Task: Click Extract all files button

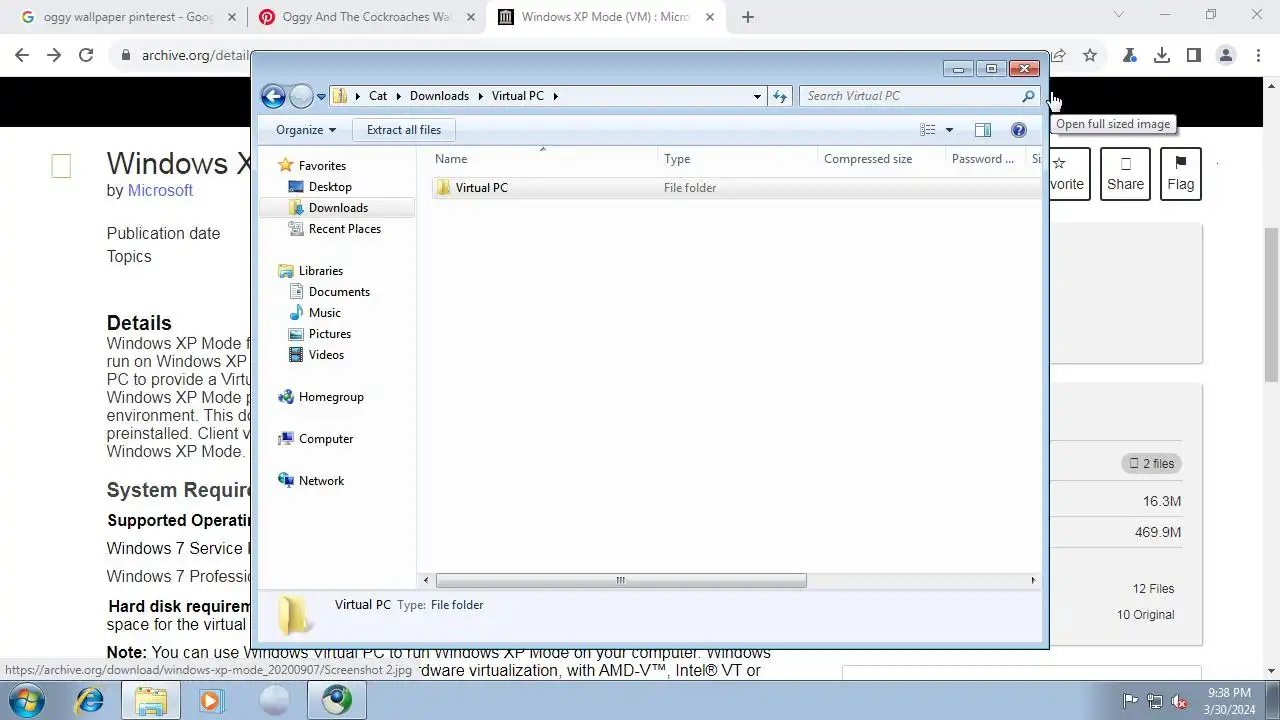Action: coord(404,130)
